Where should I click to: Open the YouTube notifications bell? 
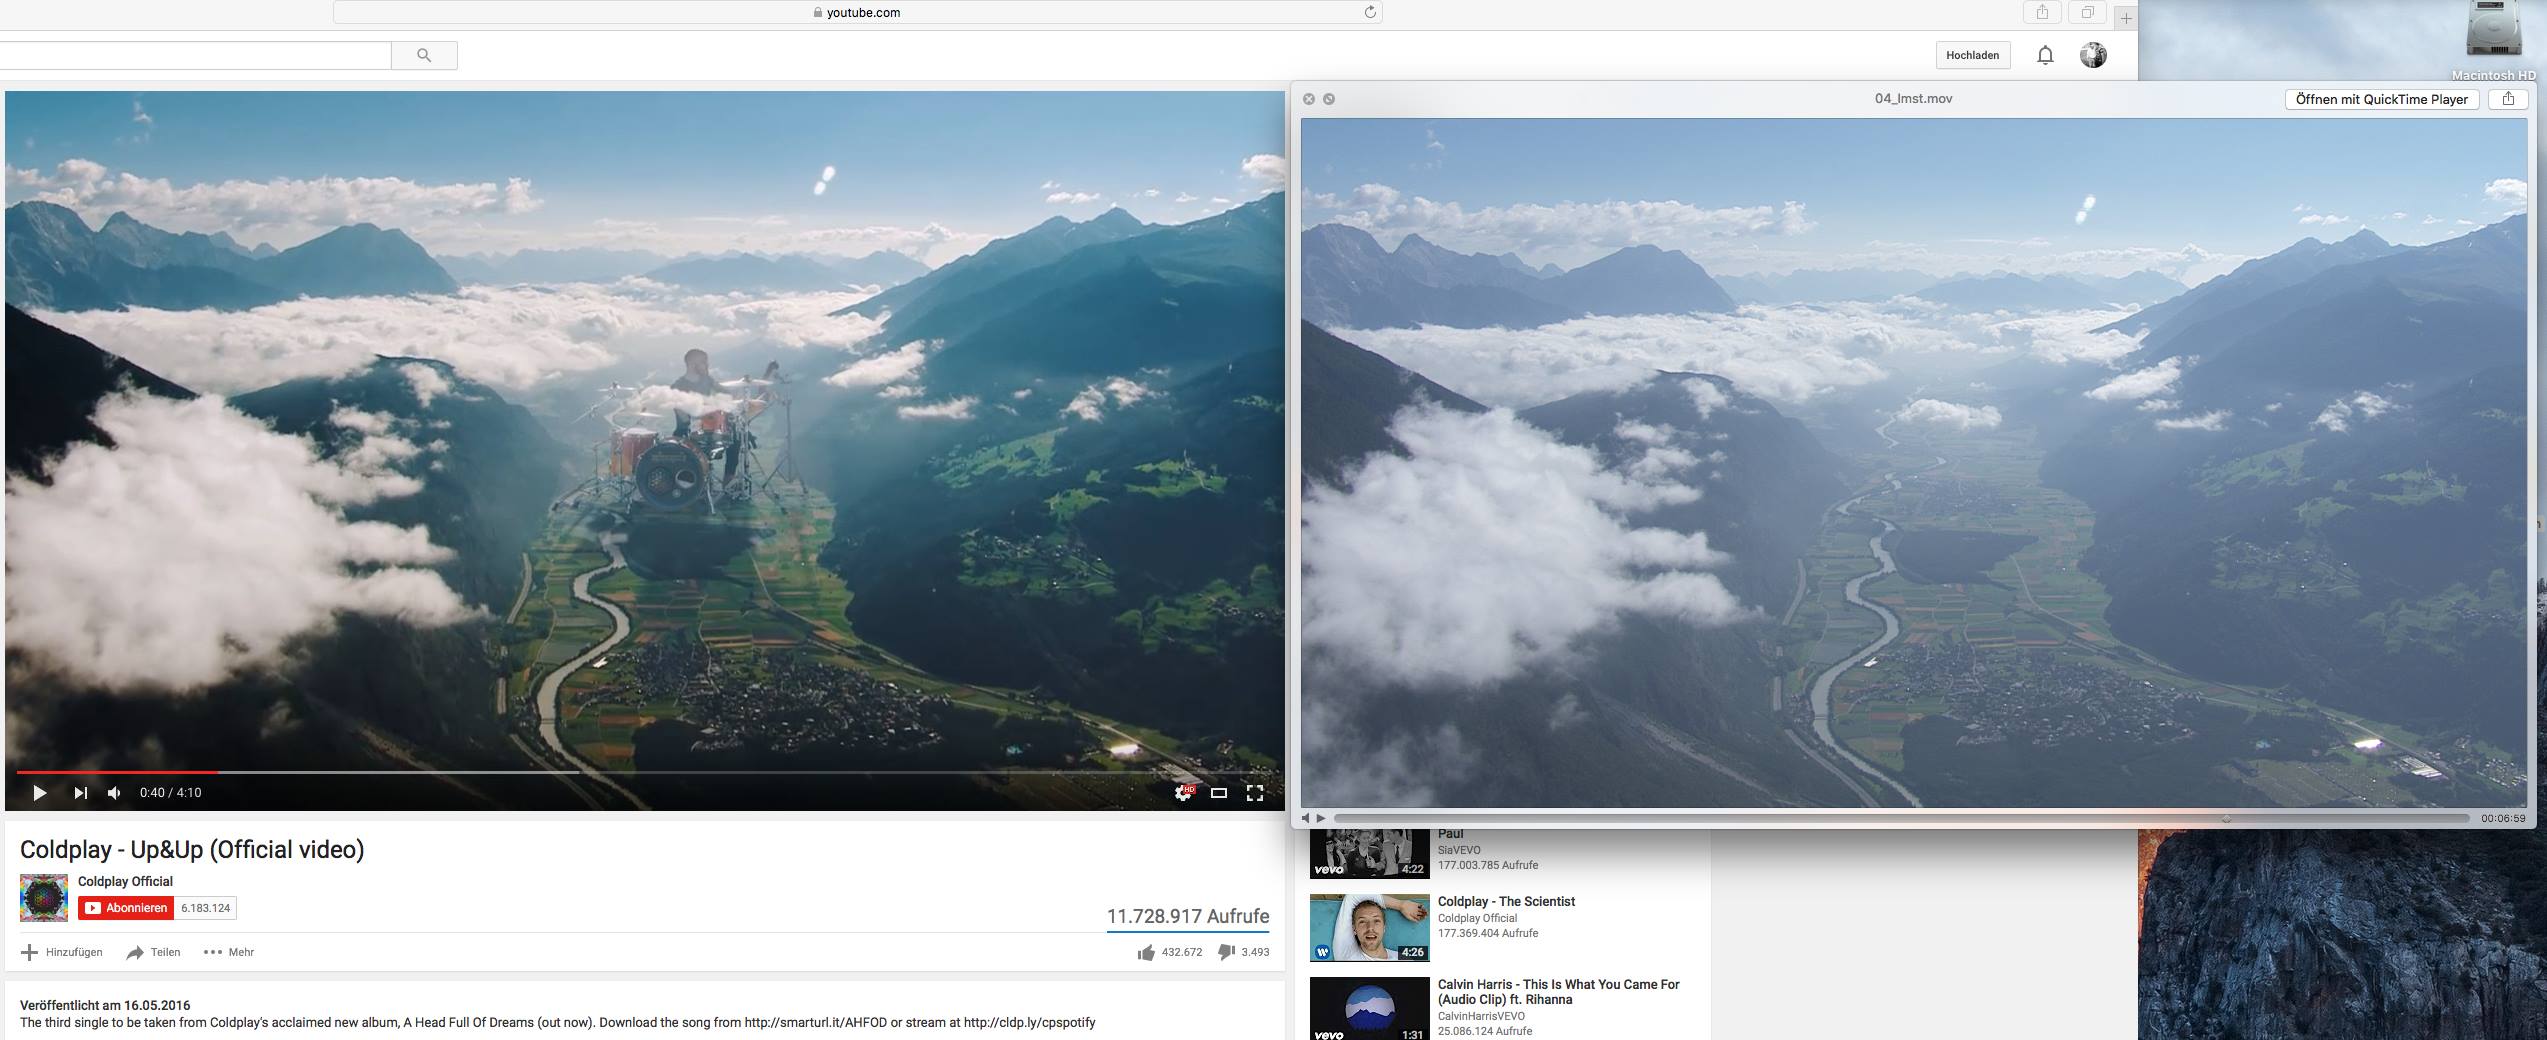(2045, 56)
